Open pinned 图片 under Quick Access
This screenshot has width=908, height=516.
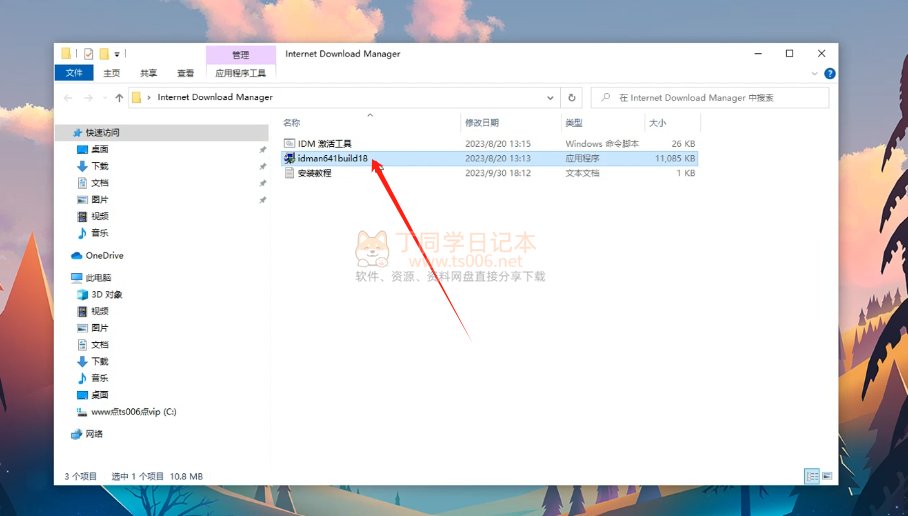(x=100, y=200)
